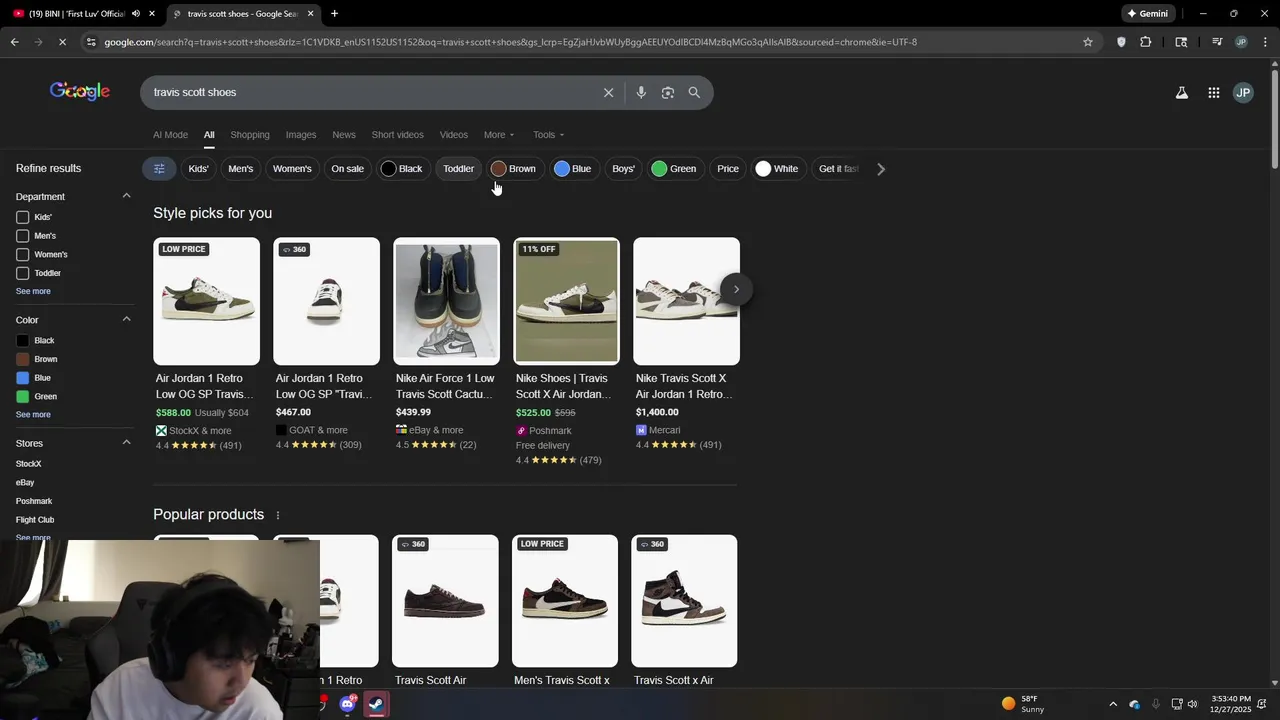The width and height of the screenshot is (1280, 720).
Task: Open the 11% OFF Poshmark shoe thumbnail
Action: [x=566, y=301]
